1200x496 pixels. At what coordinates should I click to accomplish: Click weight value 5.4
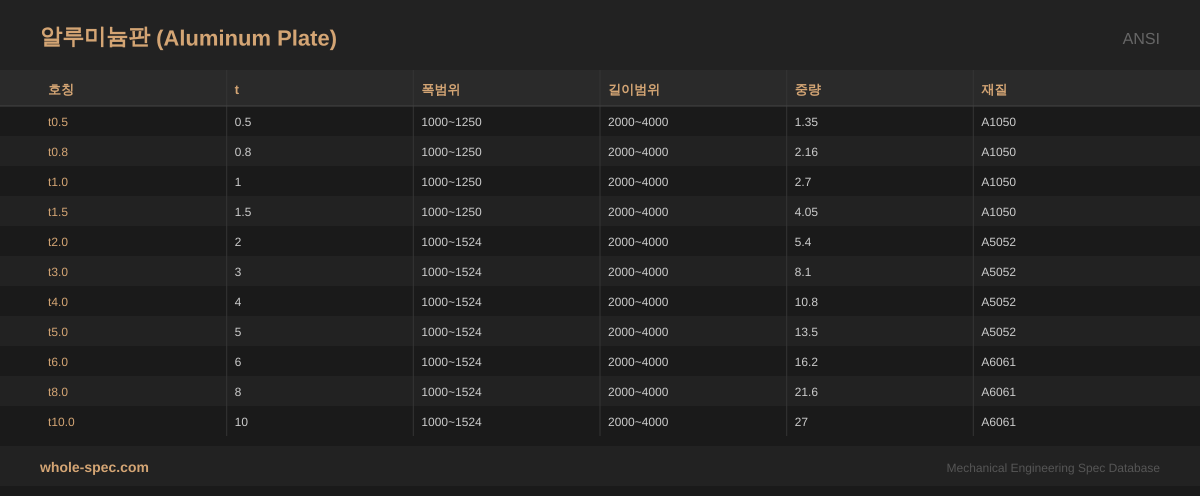pos(803,242)
